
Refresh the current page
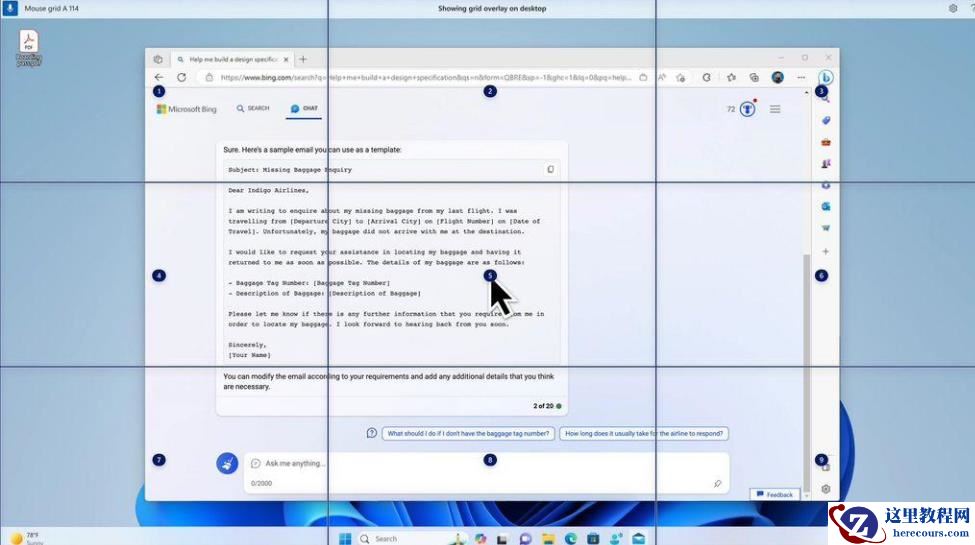182,77
